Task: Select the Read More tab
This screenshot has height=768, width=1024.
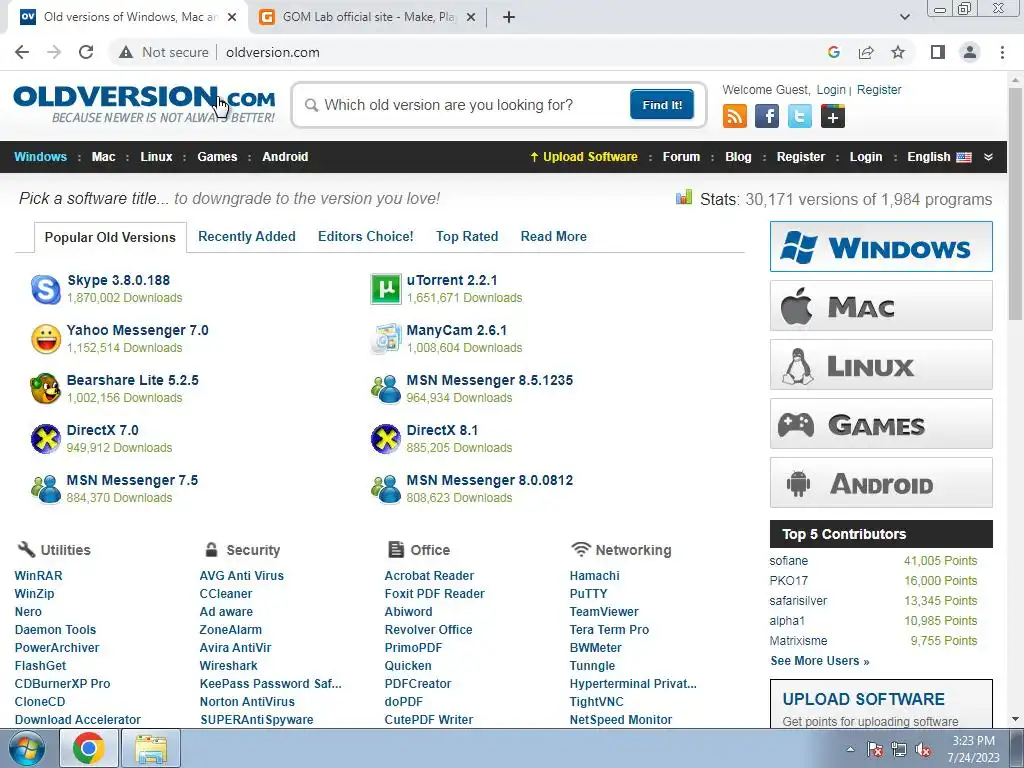Action: click(x=554, y=236)
